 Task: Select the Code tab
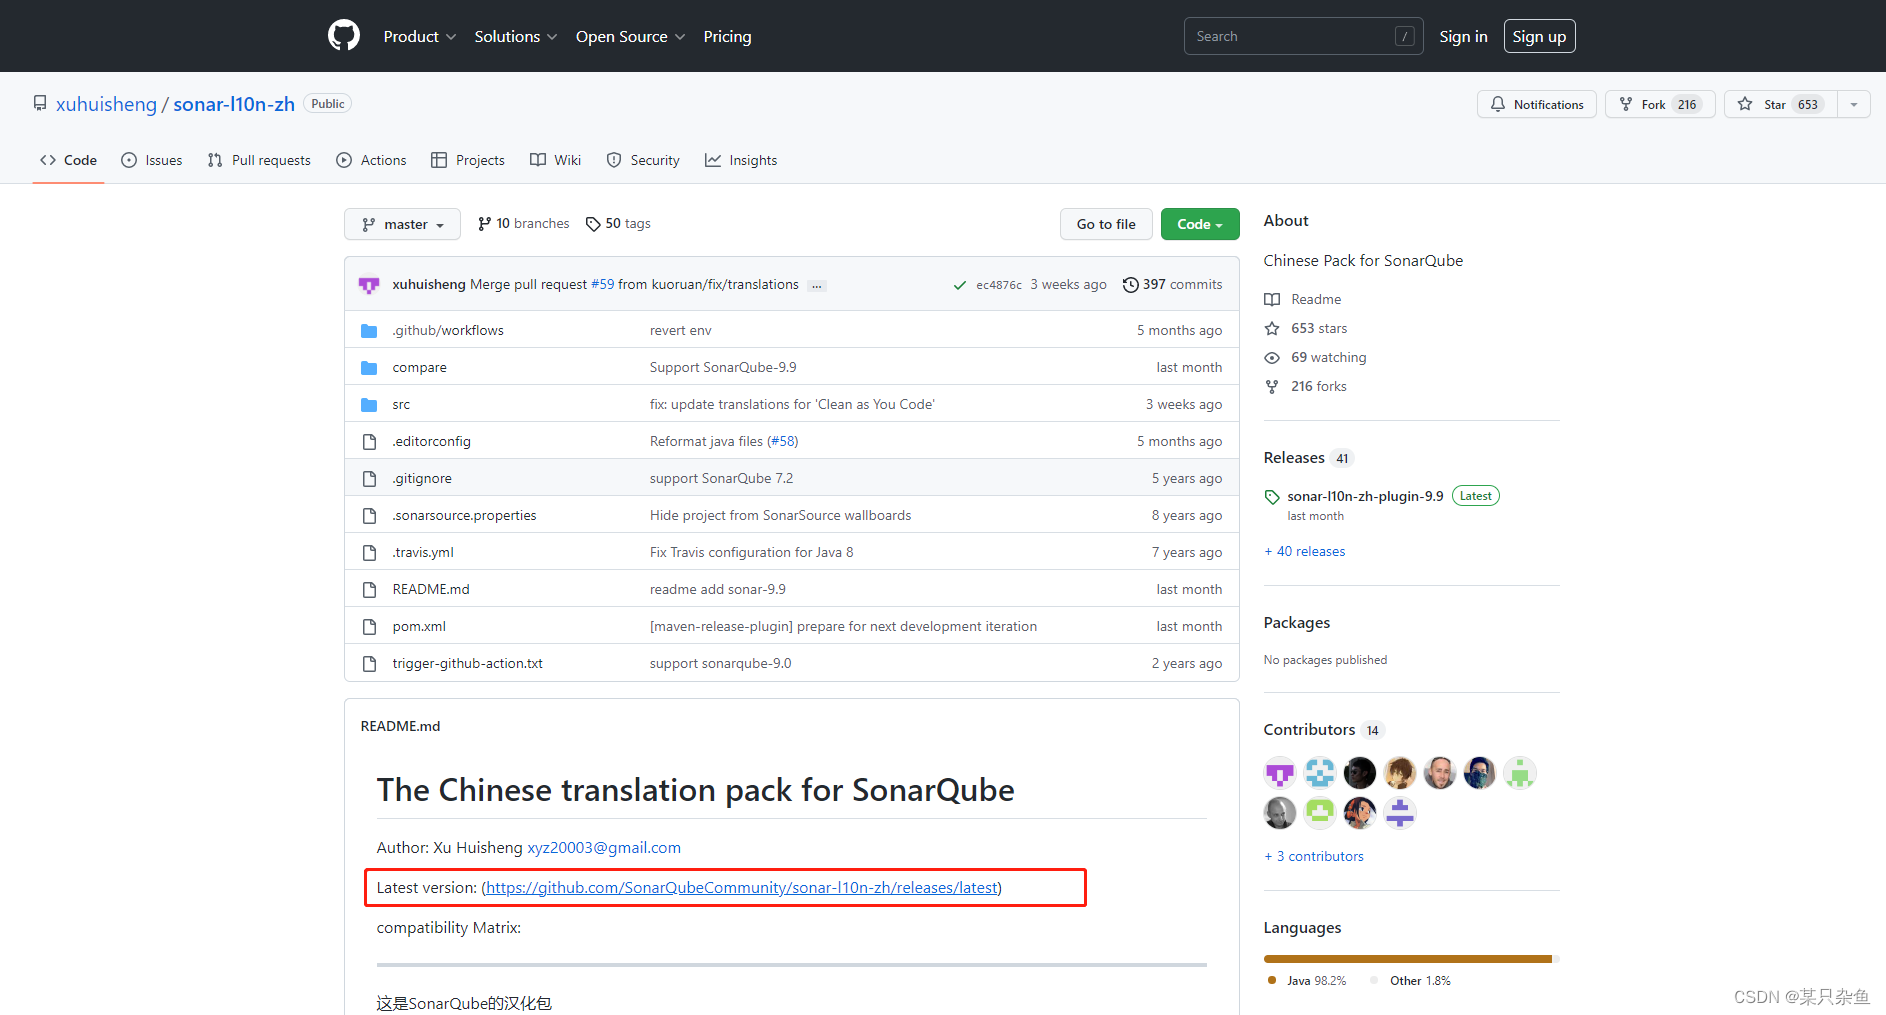pos(68,160)
